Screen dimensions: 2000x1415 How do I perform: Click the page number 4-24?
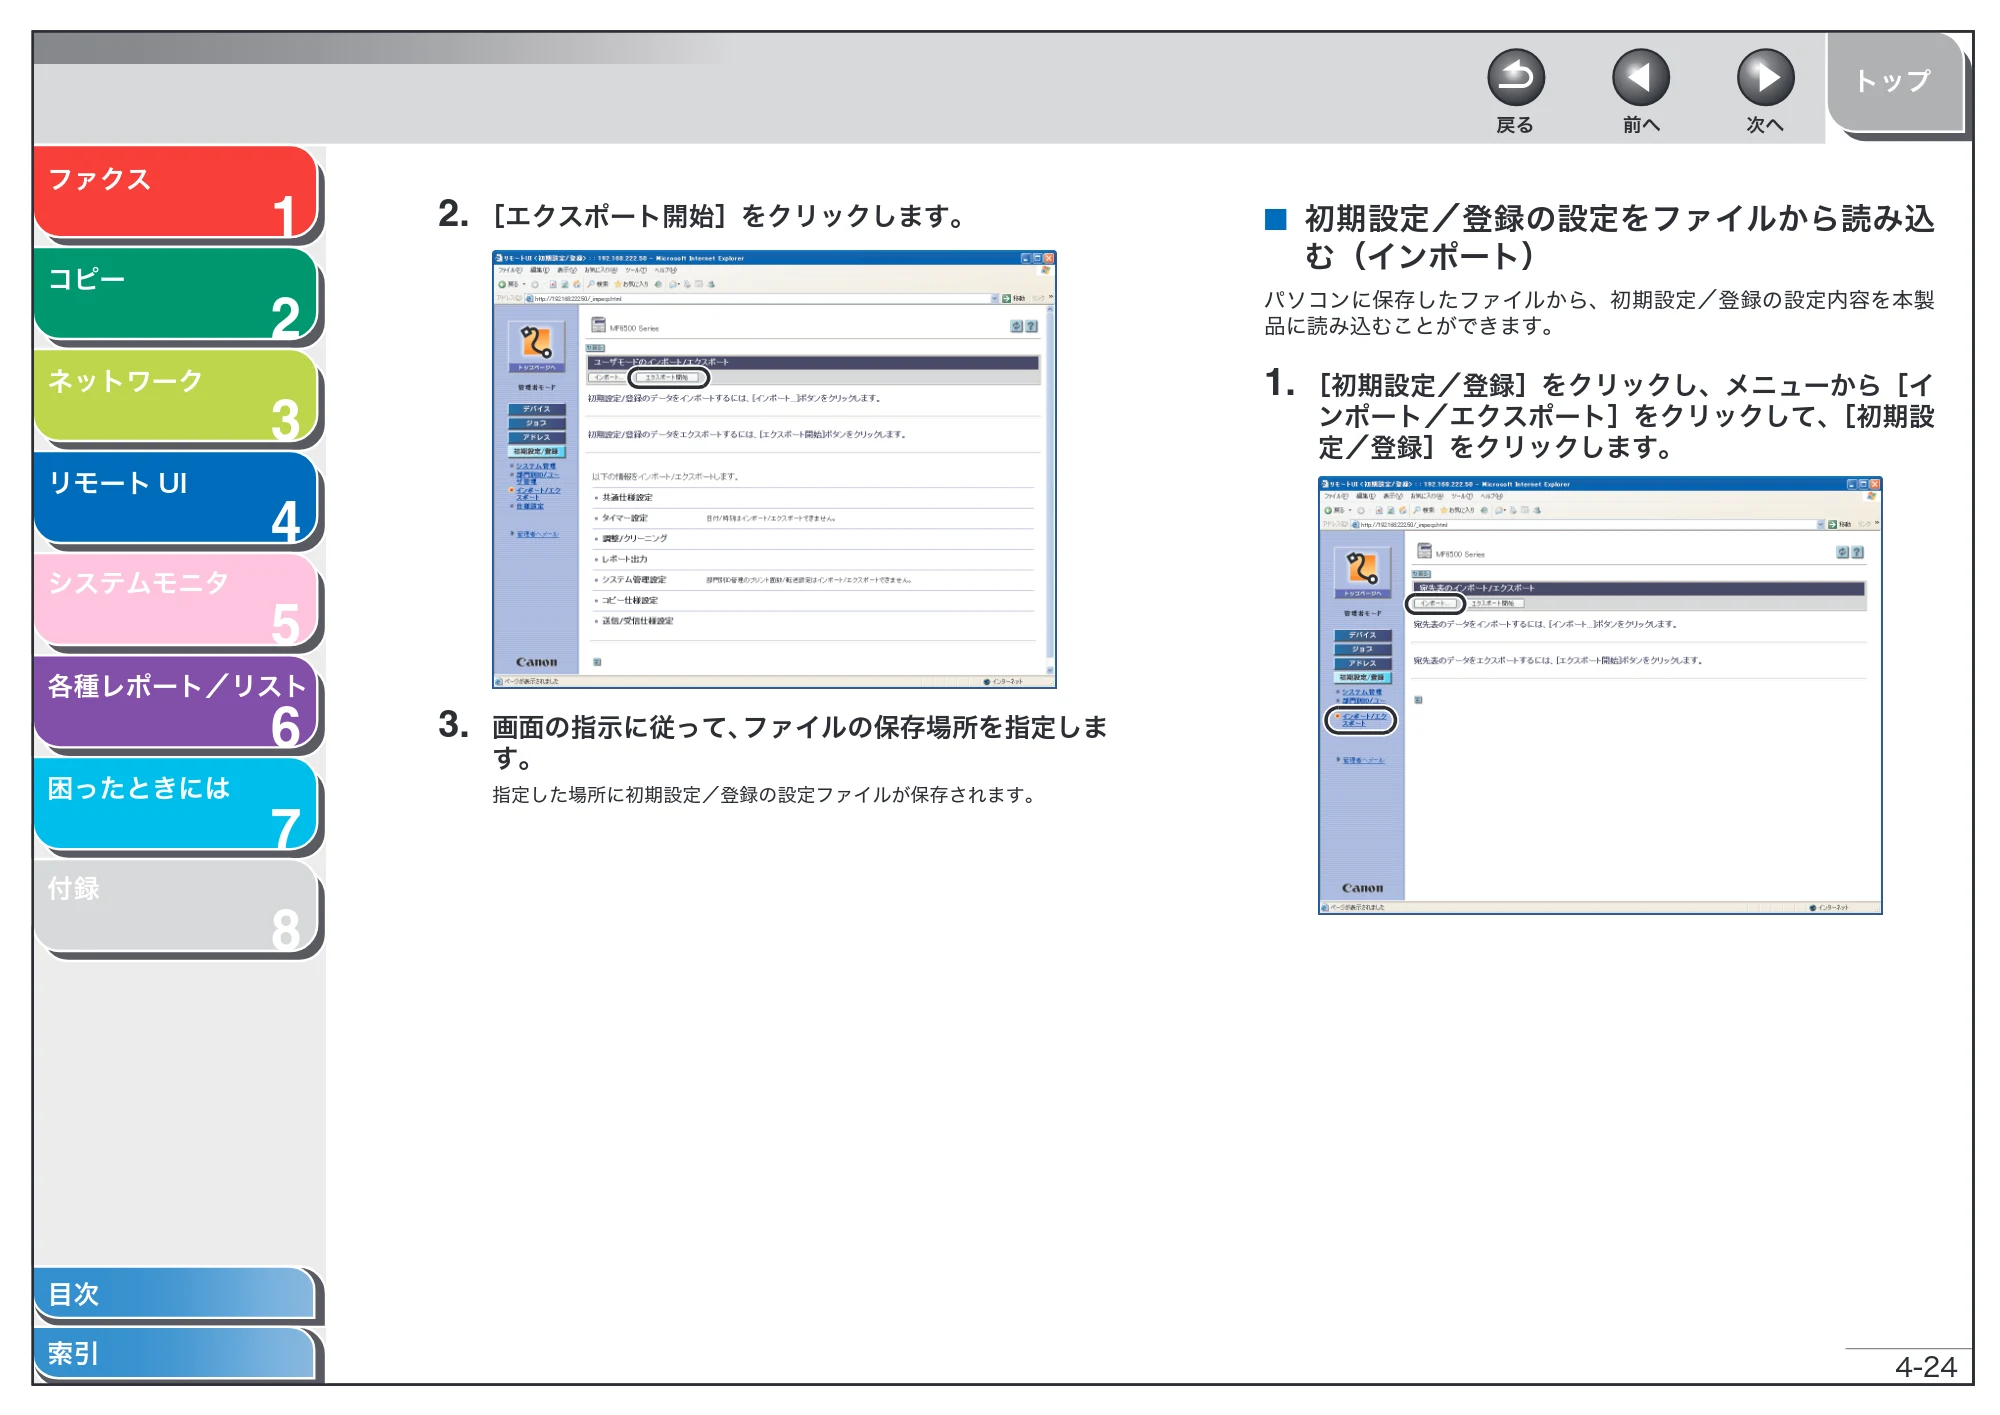tap(1926, 1367)
